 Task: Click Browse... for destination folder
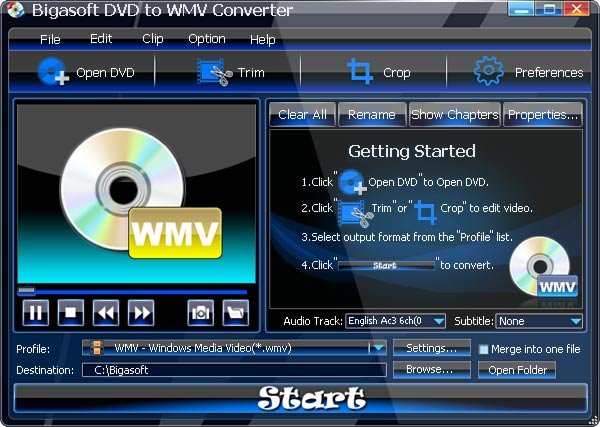point(432,370)
